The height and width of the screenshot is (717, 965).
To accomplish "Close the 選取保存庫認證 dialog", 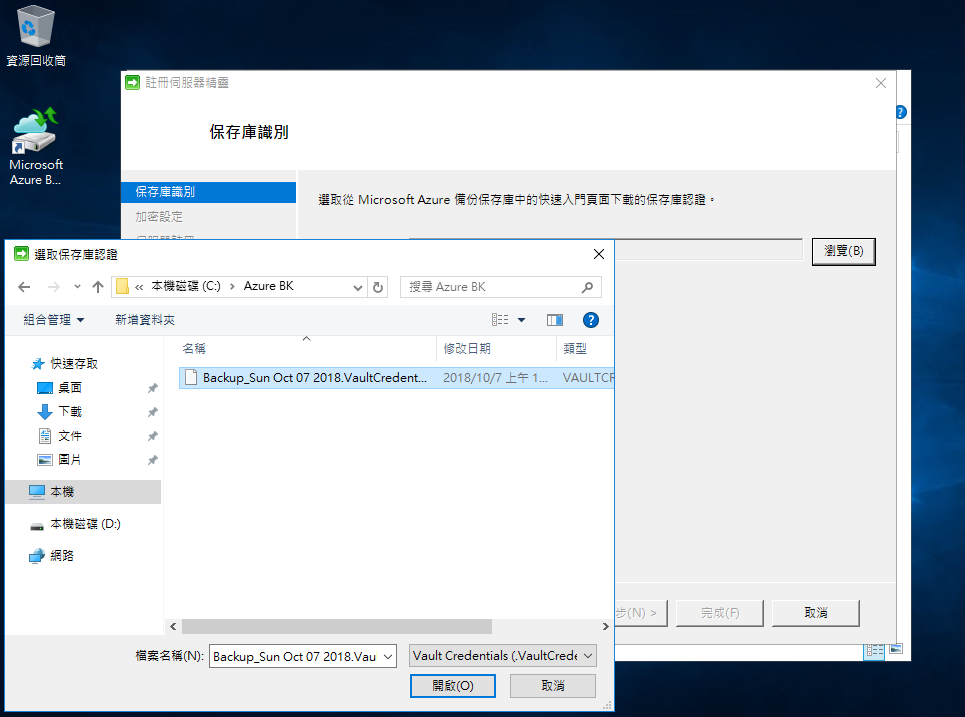I will (599, 254).
